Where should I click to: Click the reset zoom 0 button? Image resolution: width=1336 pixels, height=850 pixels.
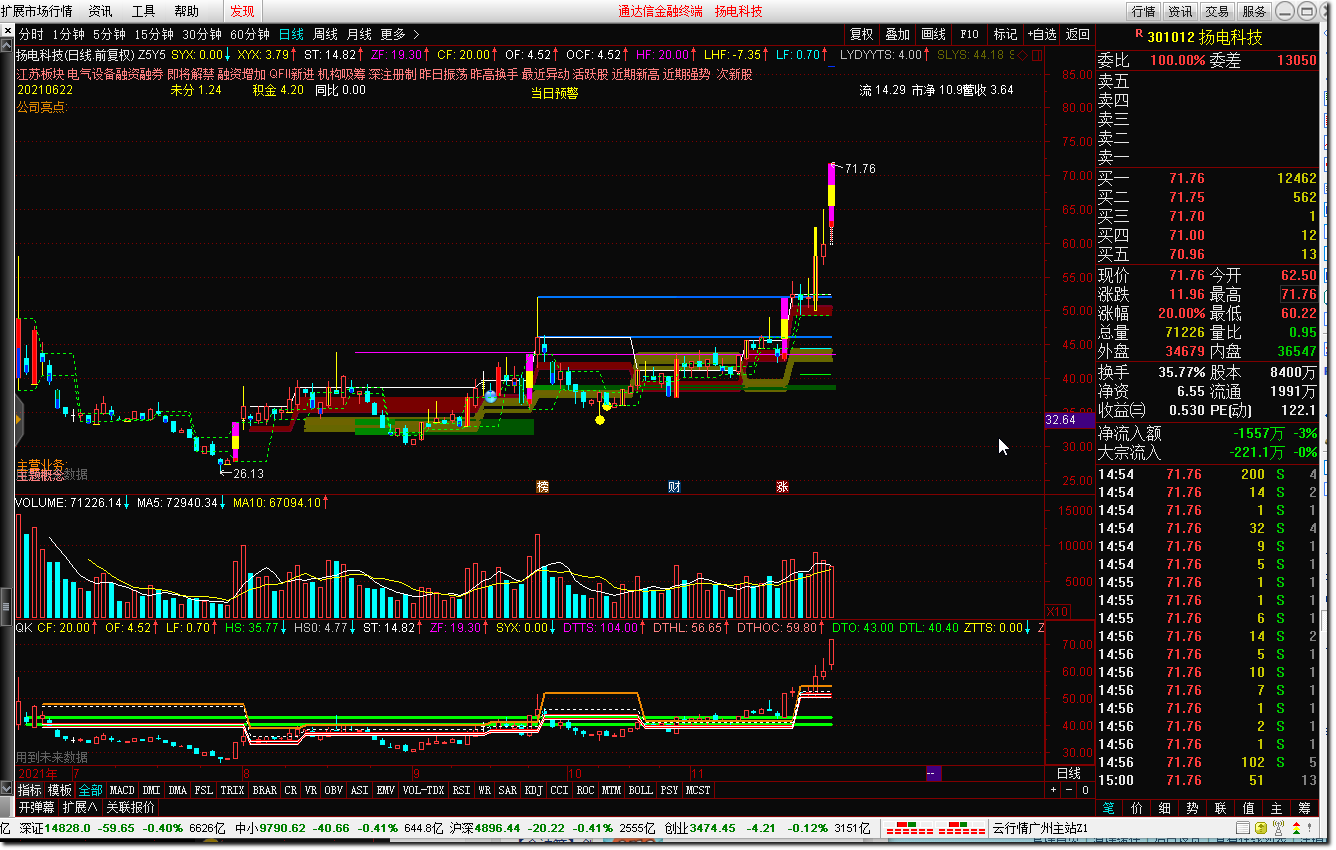pyautogui.click(x=1085, y=790)
